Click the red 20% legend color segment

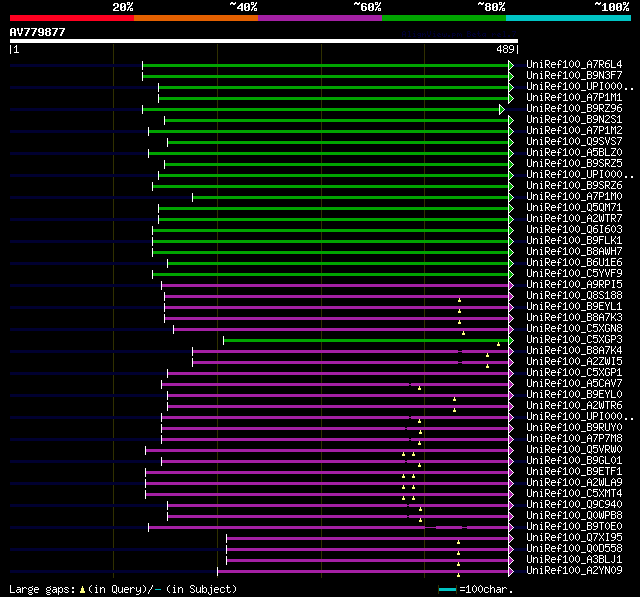(72, 18)
